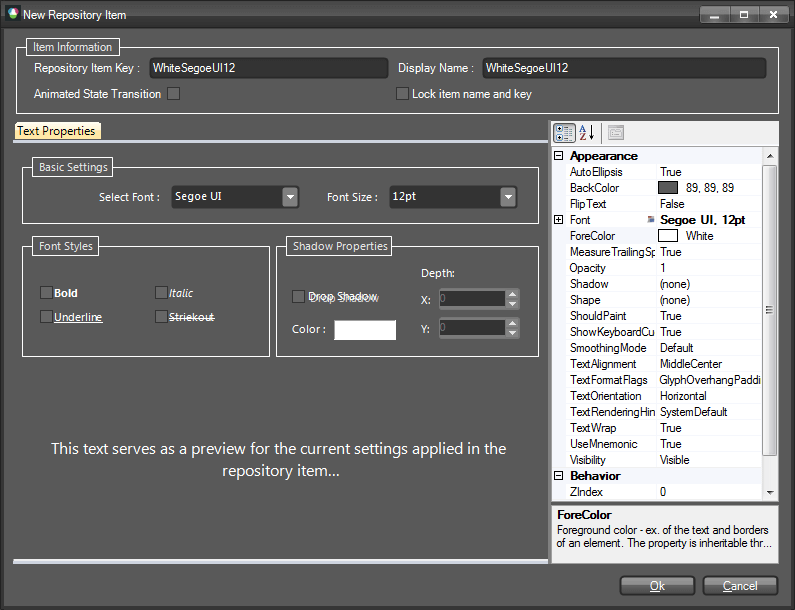Viewport: 795px width, 610px height.
Task: Select the Text Properties tab
Action: (57, 131)
